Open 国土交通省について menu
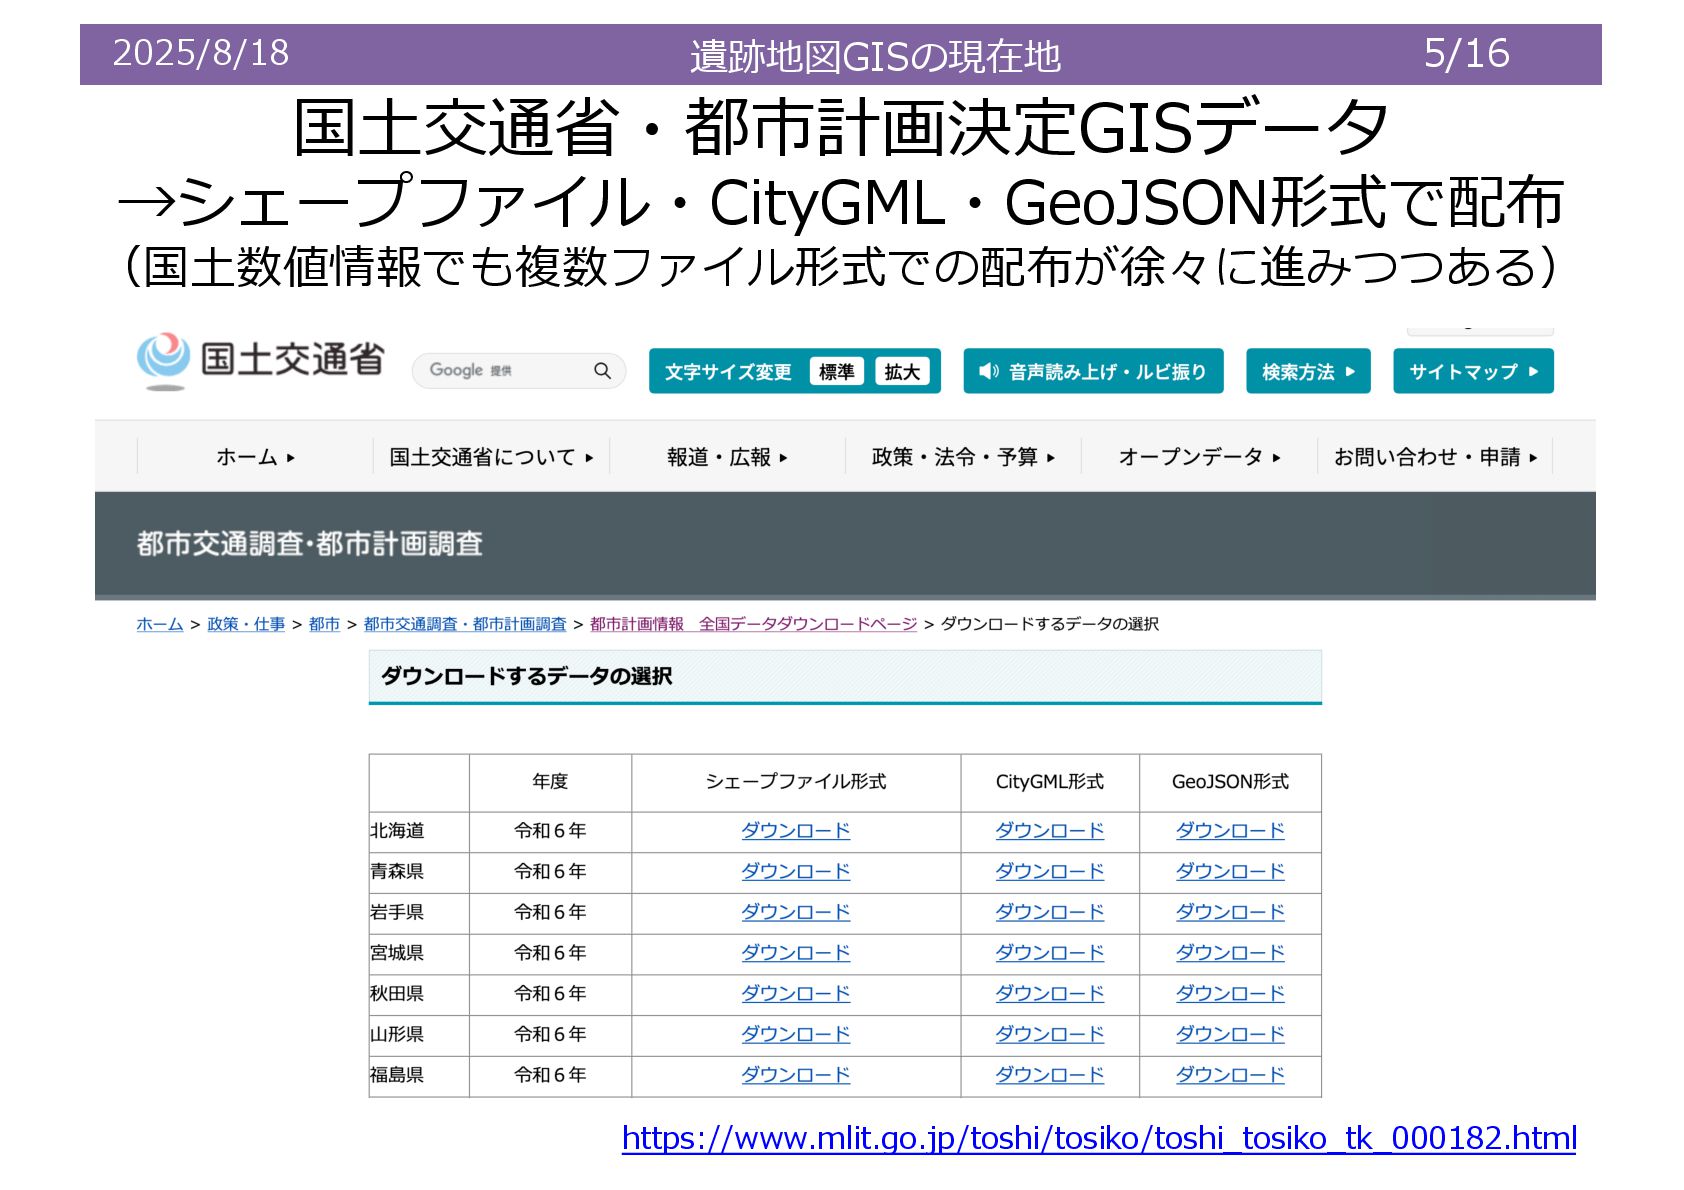Screen dimensions: 1684x1190 coord(491,457)
